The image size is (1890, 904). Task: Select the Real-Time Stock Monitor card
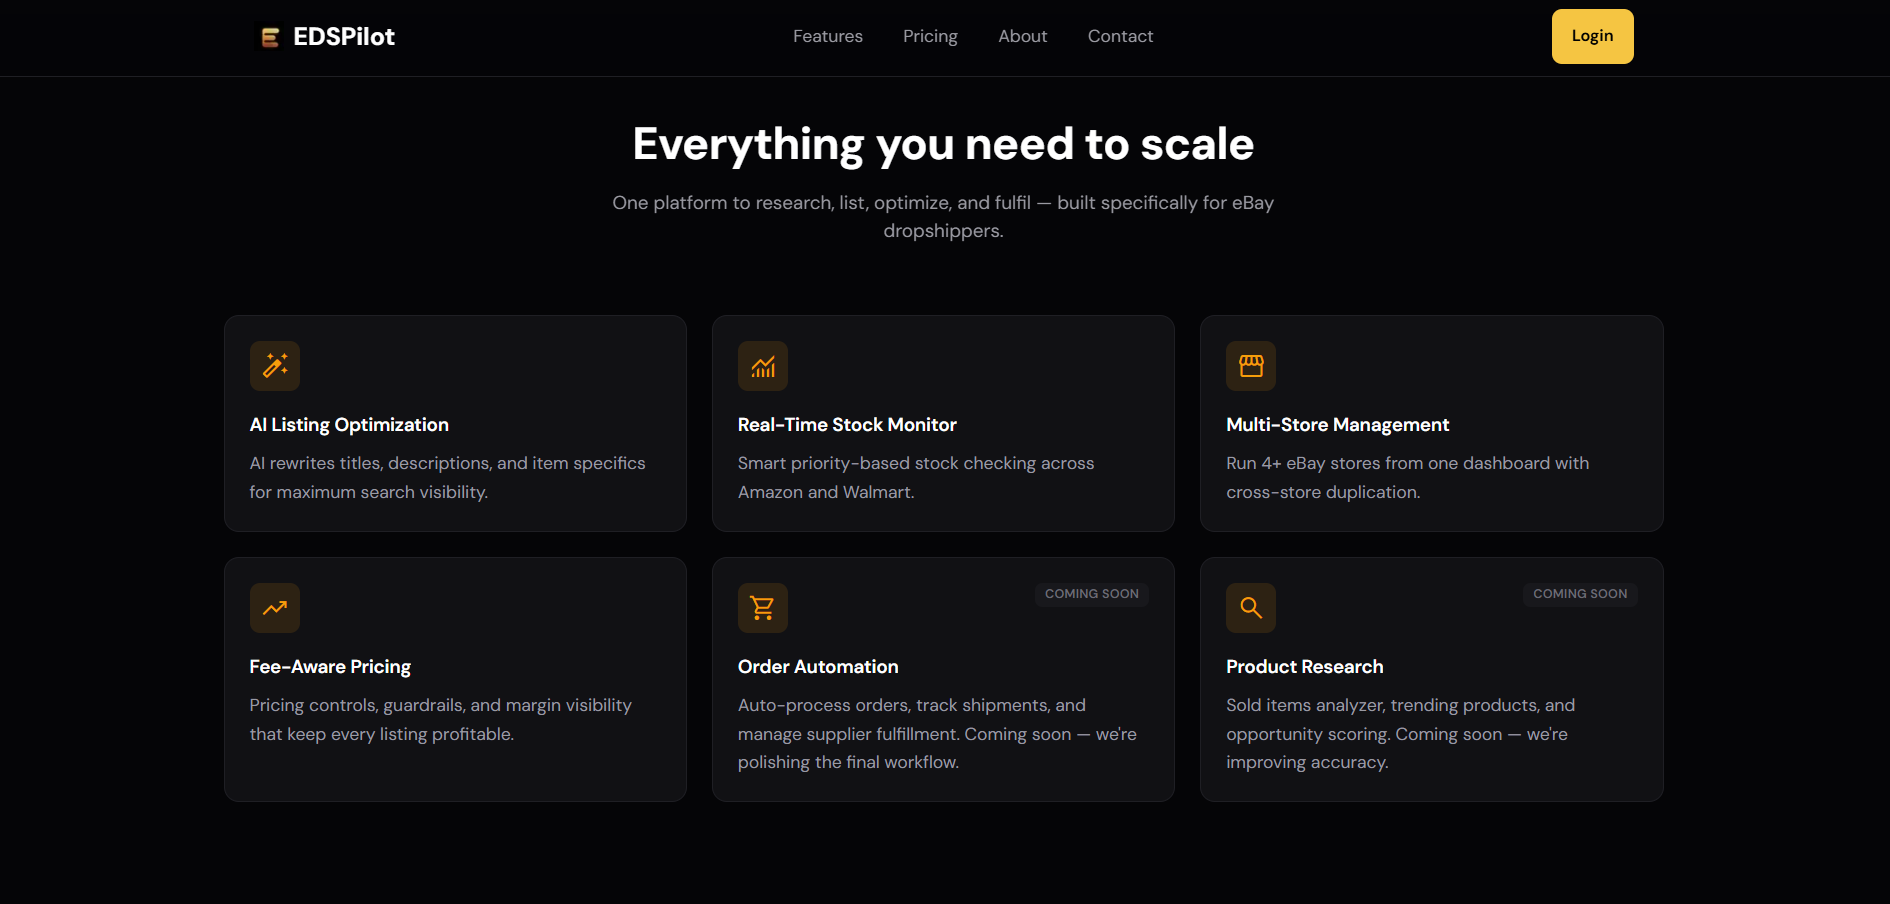point(943,423)
